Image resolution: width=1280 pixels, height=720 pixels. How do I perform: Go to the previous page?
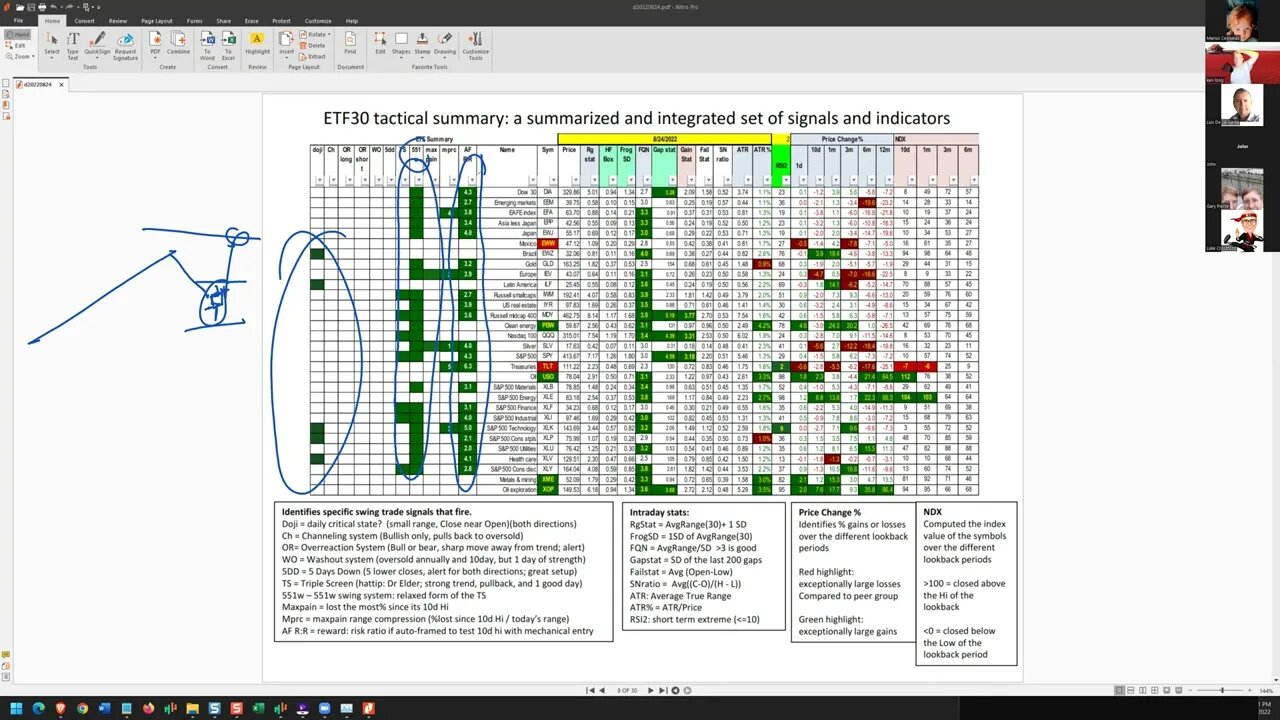point(600,690)
